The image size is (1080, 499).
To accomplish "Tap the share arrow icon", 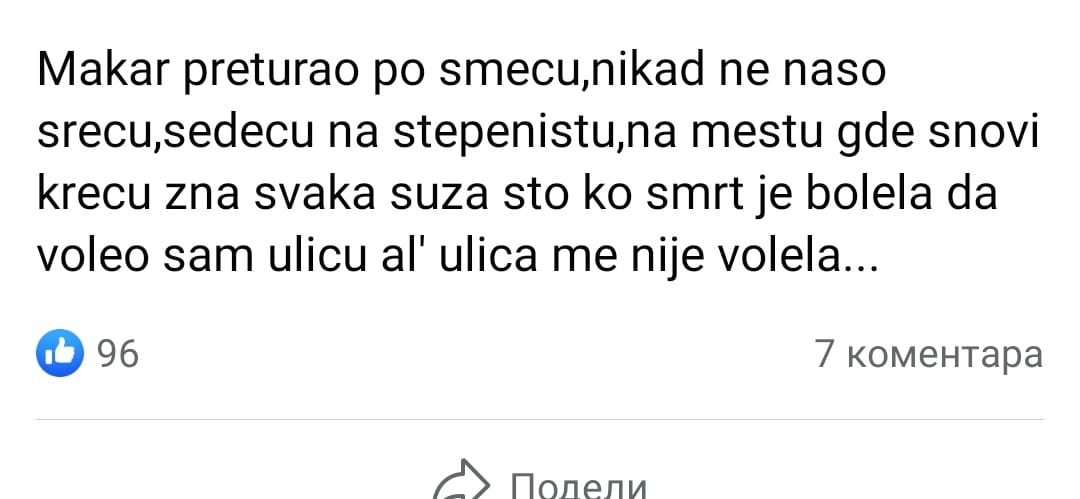I will [x=461, y=481].
